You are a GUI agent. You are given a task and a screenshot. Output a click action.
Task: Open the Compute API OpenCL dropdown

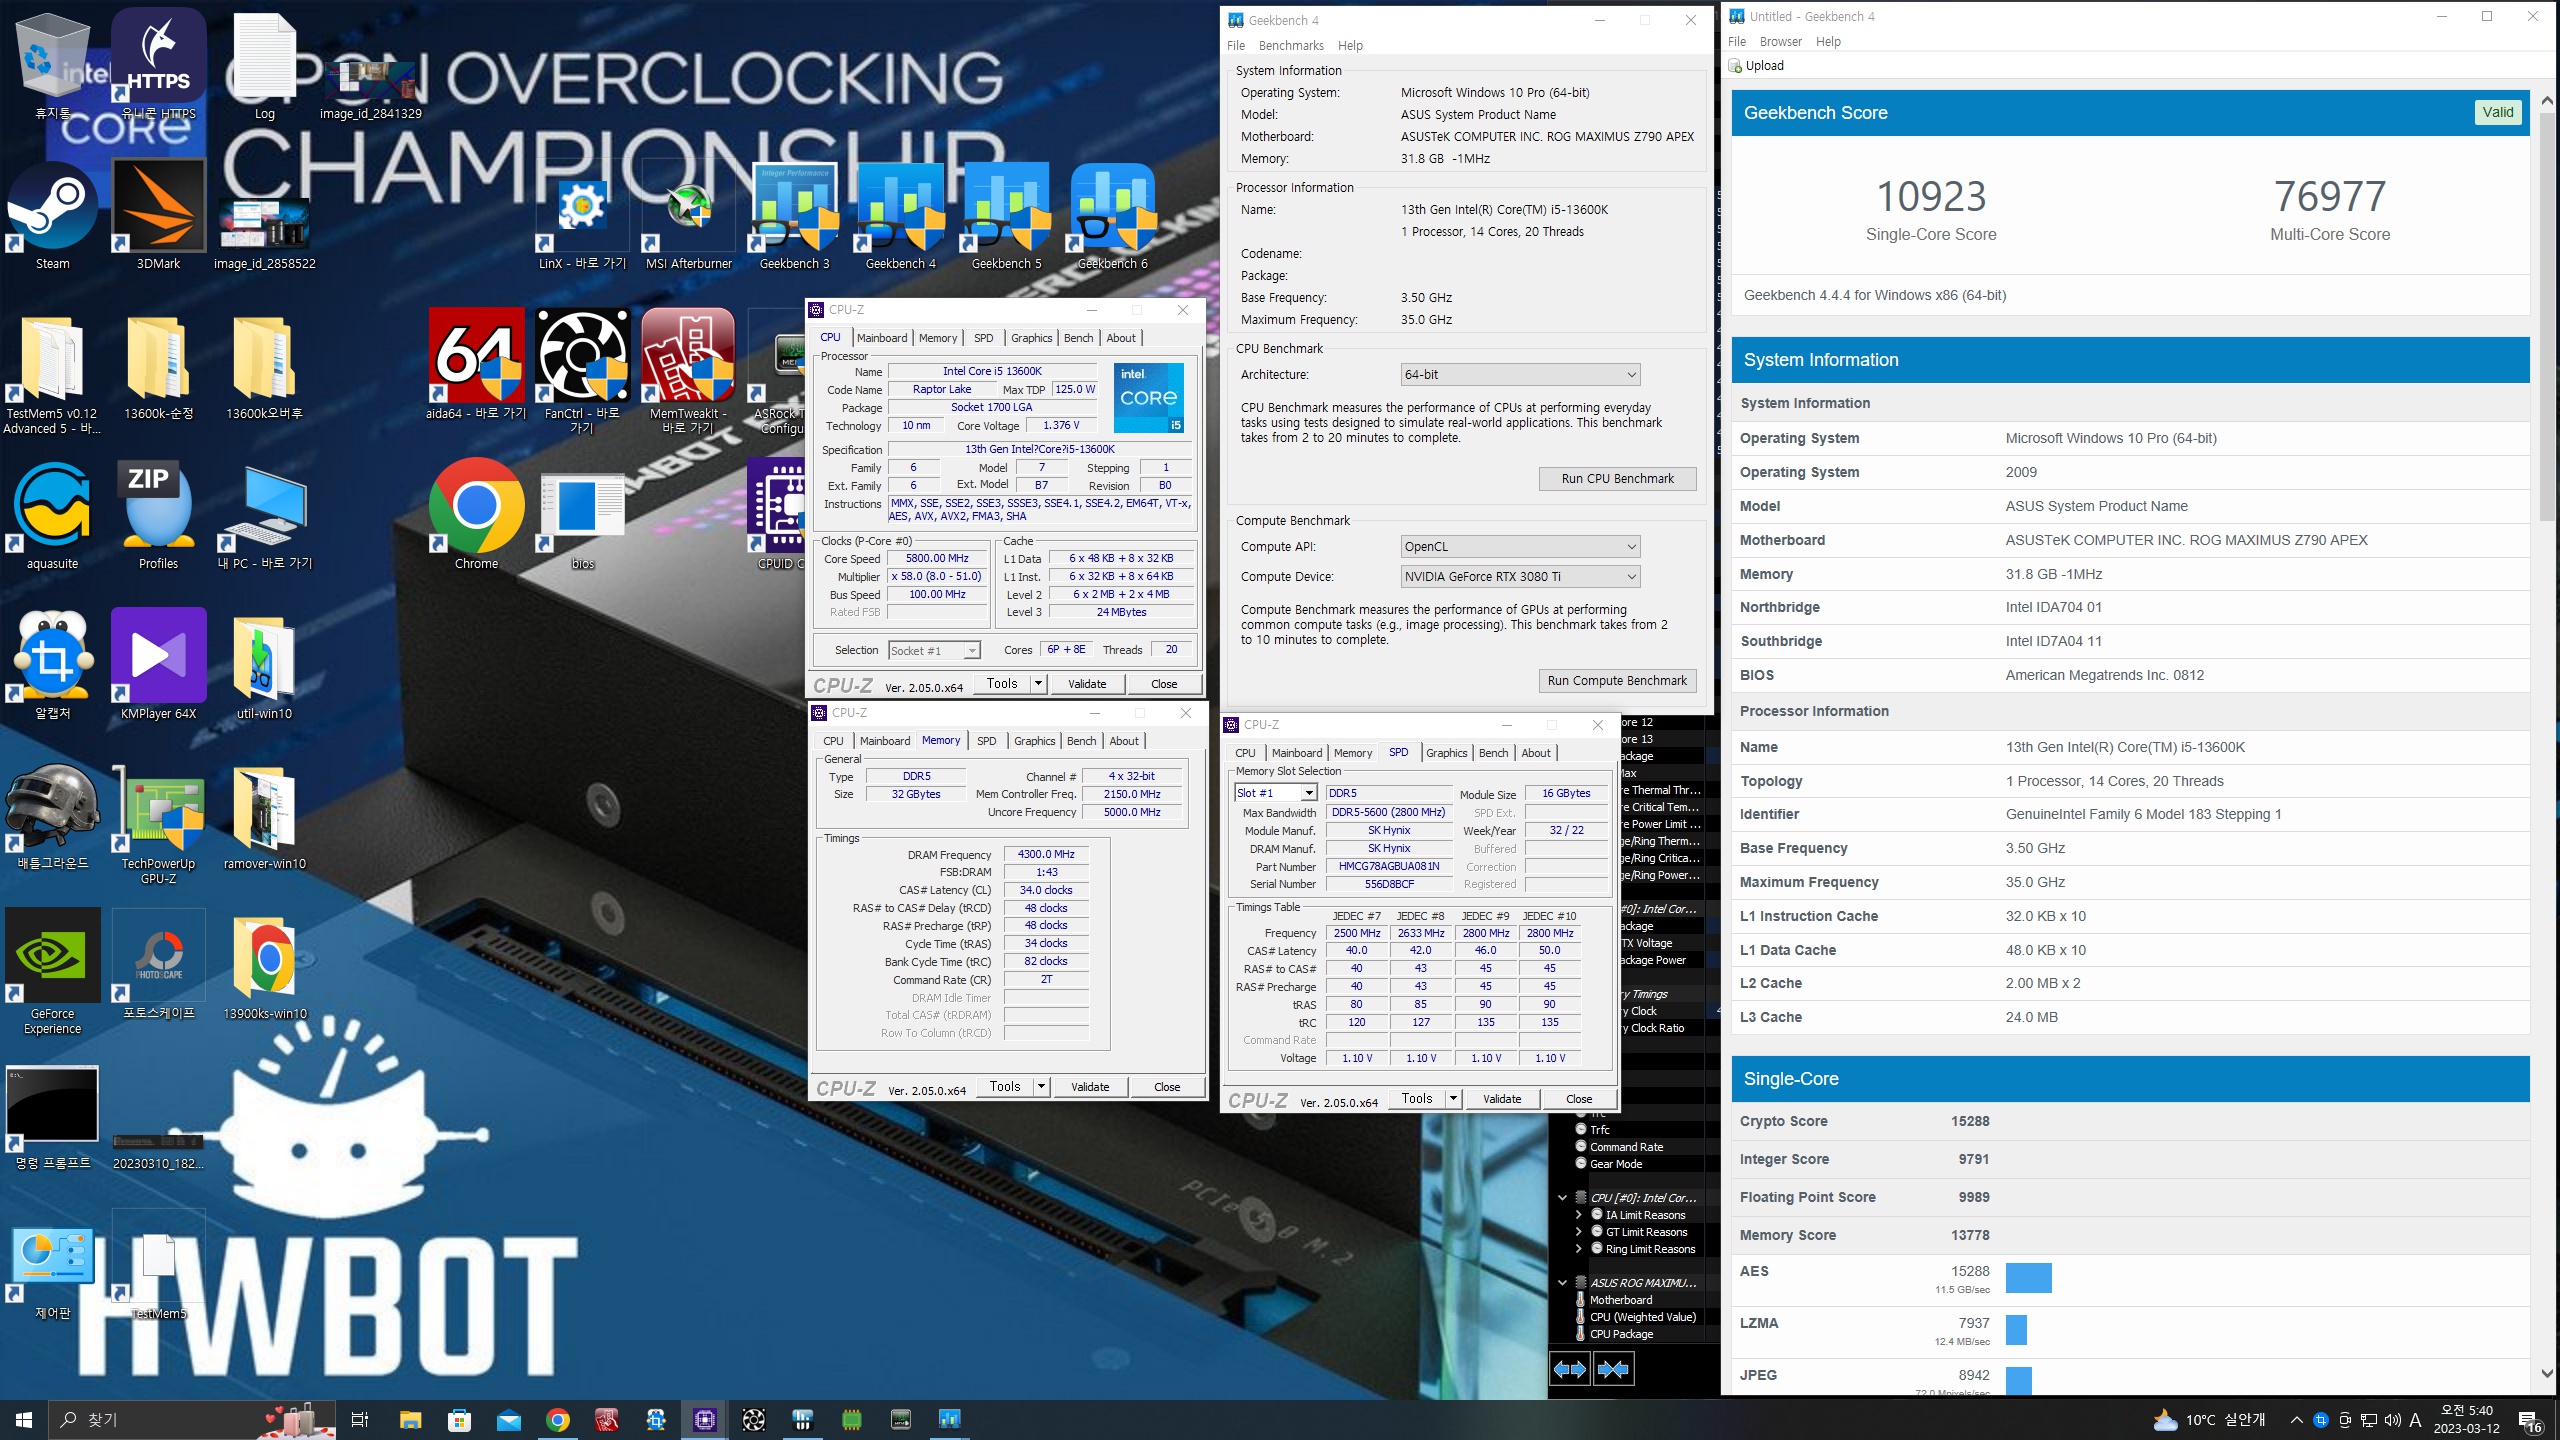(1520, 547)
